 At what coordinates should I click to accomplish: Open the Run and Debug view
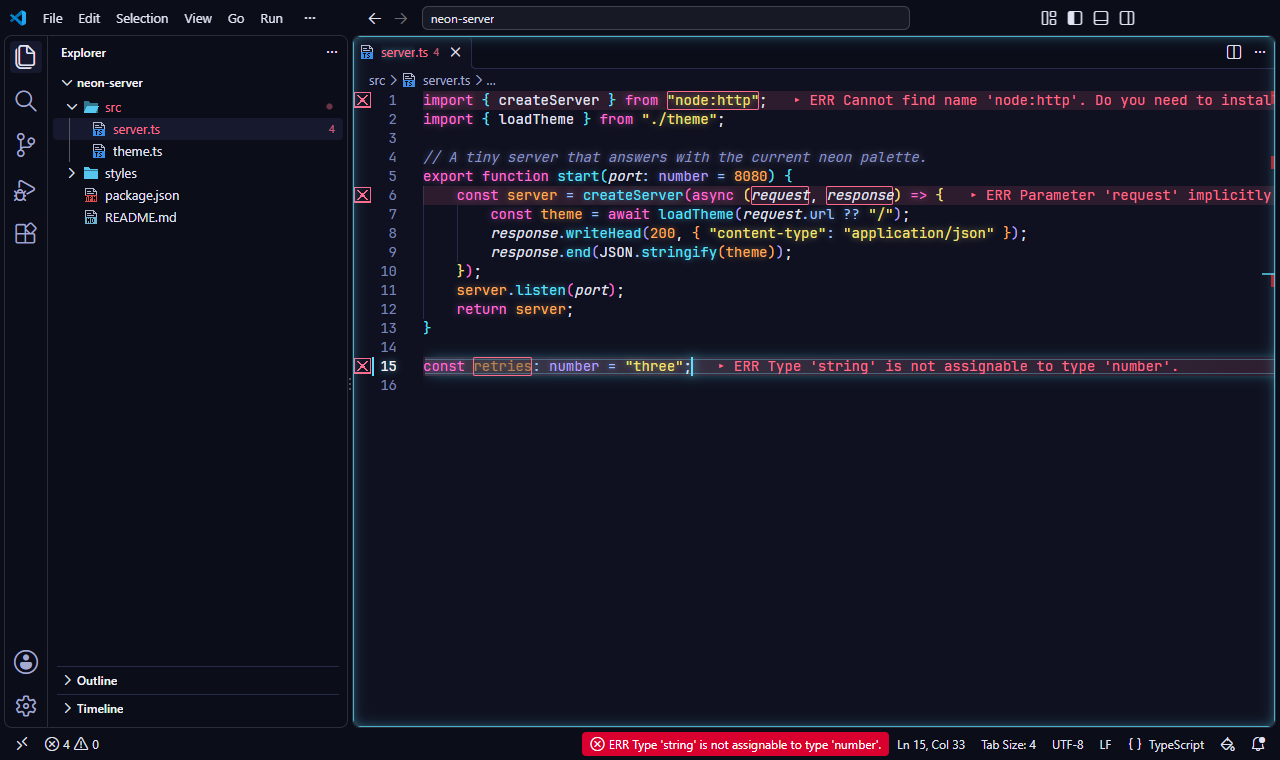click(26, 189)
